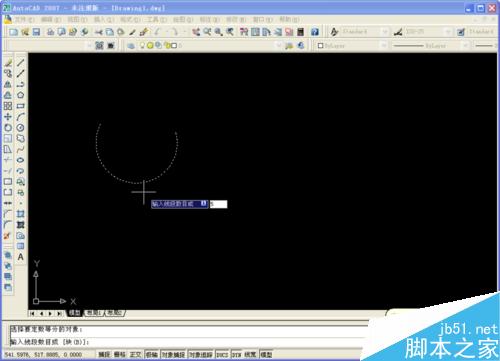
Task: Open the 文件(F) menu
Action: 24,20
